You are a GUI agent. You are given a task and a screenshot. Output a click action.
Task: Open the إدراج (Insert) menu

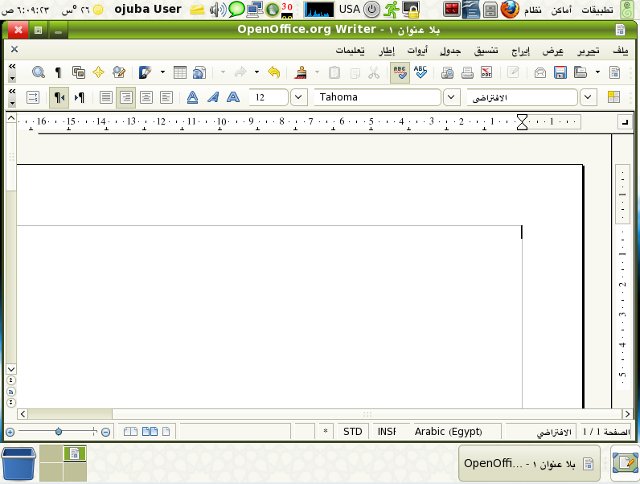(520, 50)
